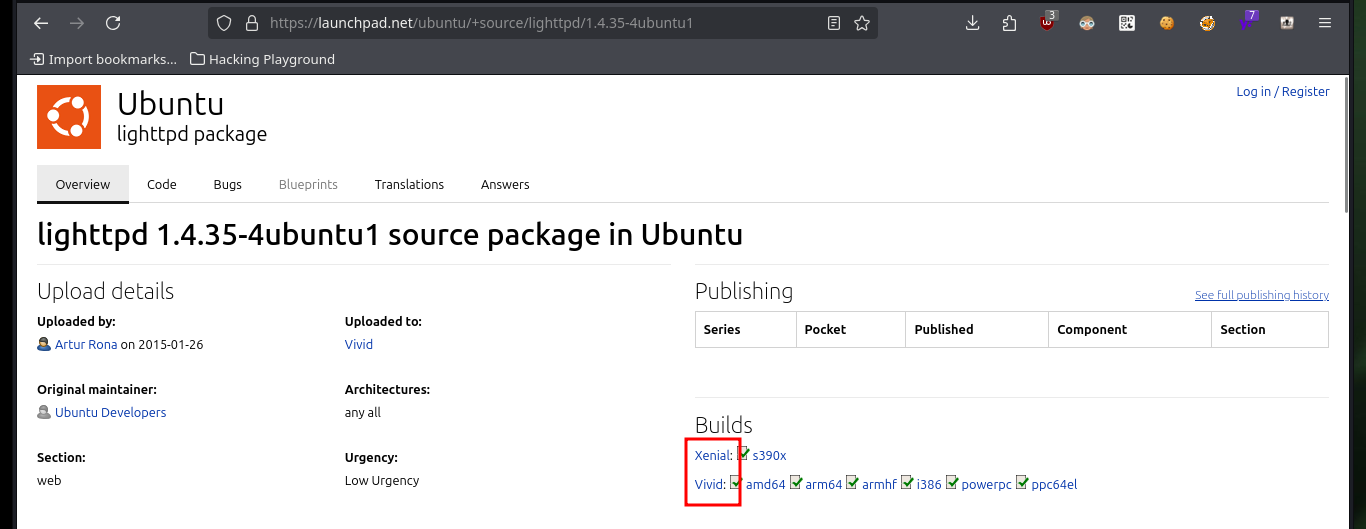Bookmark this page with star icon

862,23
